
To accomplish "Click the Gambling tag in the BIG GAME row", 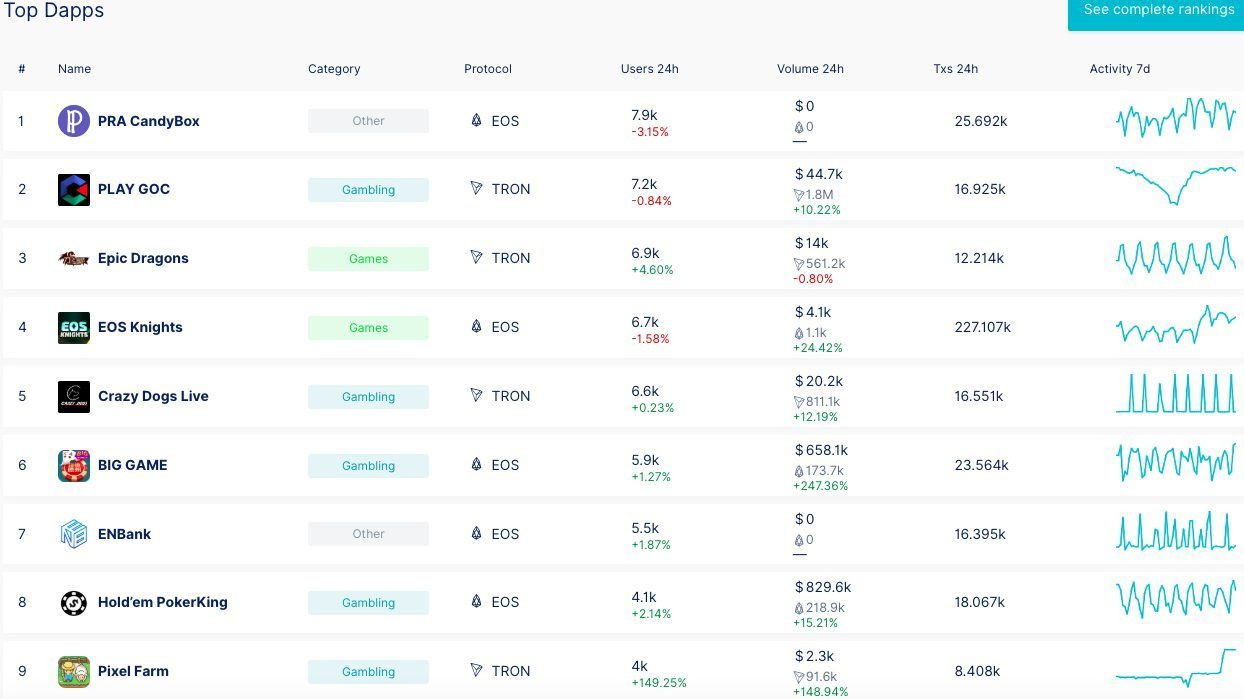I will (368, 465).
